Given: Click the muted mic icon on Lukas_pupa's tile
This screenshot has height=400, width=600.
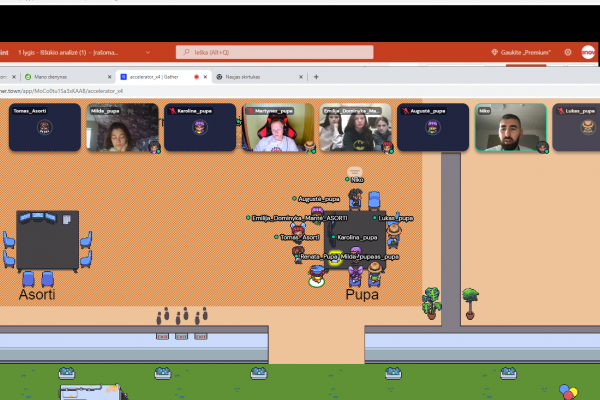Looking at the screenshot, I should [561, 111].
